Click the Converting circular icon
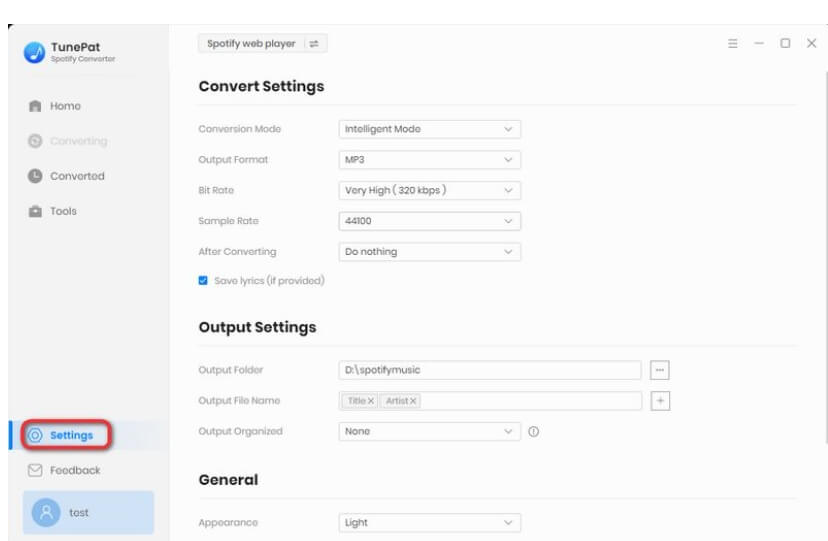 [35, 141]
